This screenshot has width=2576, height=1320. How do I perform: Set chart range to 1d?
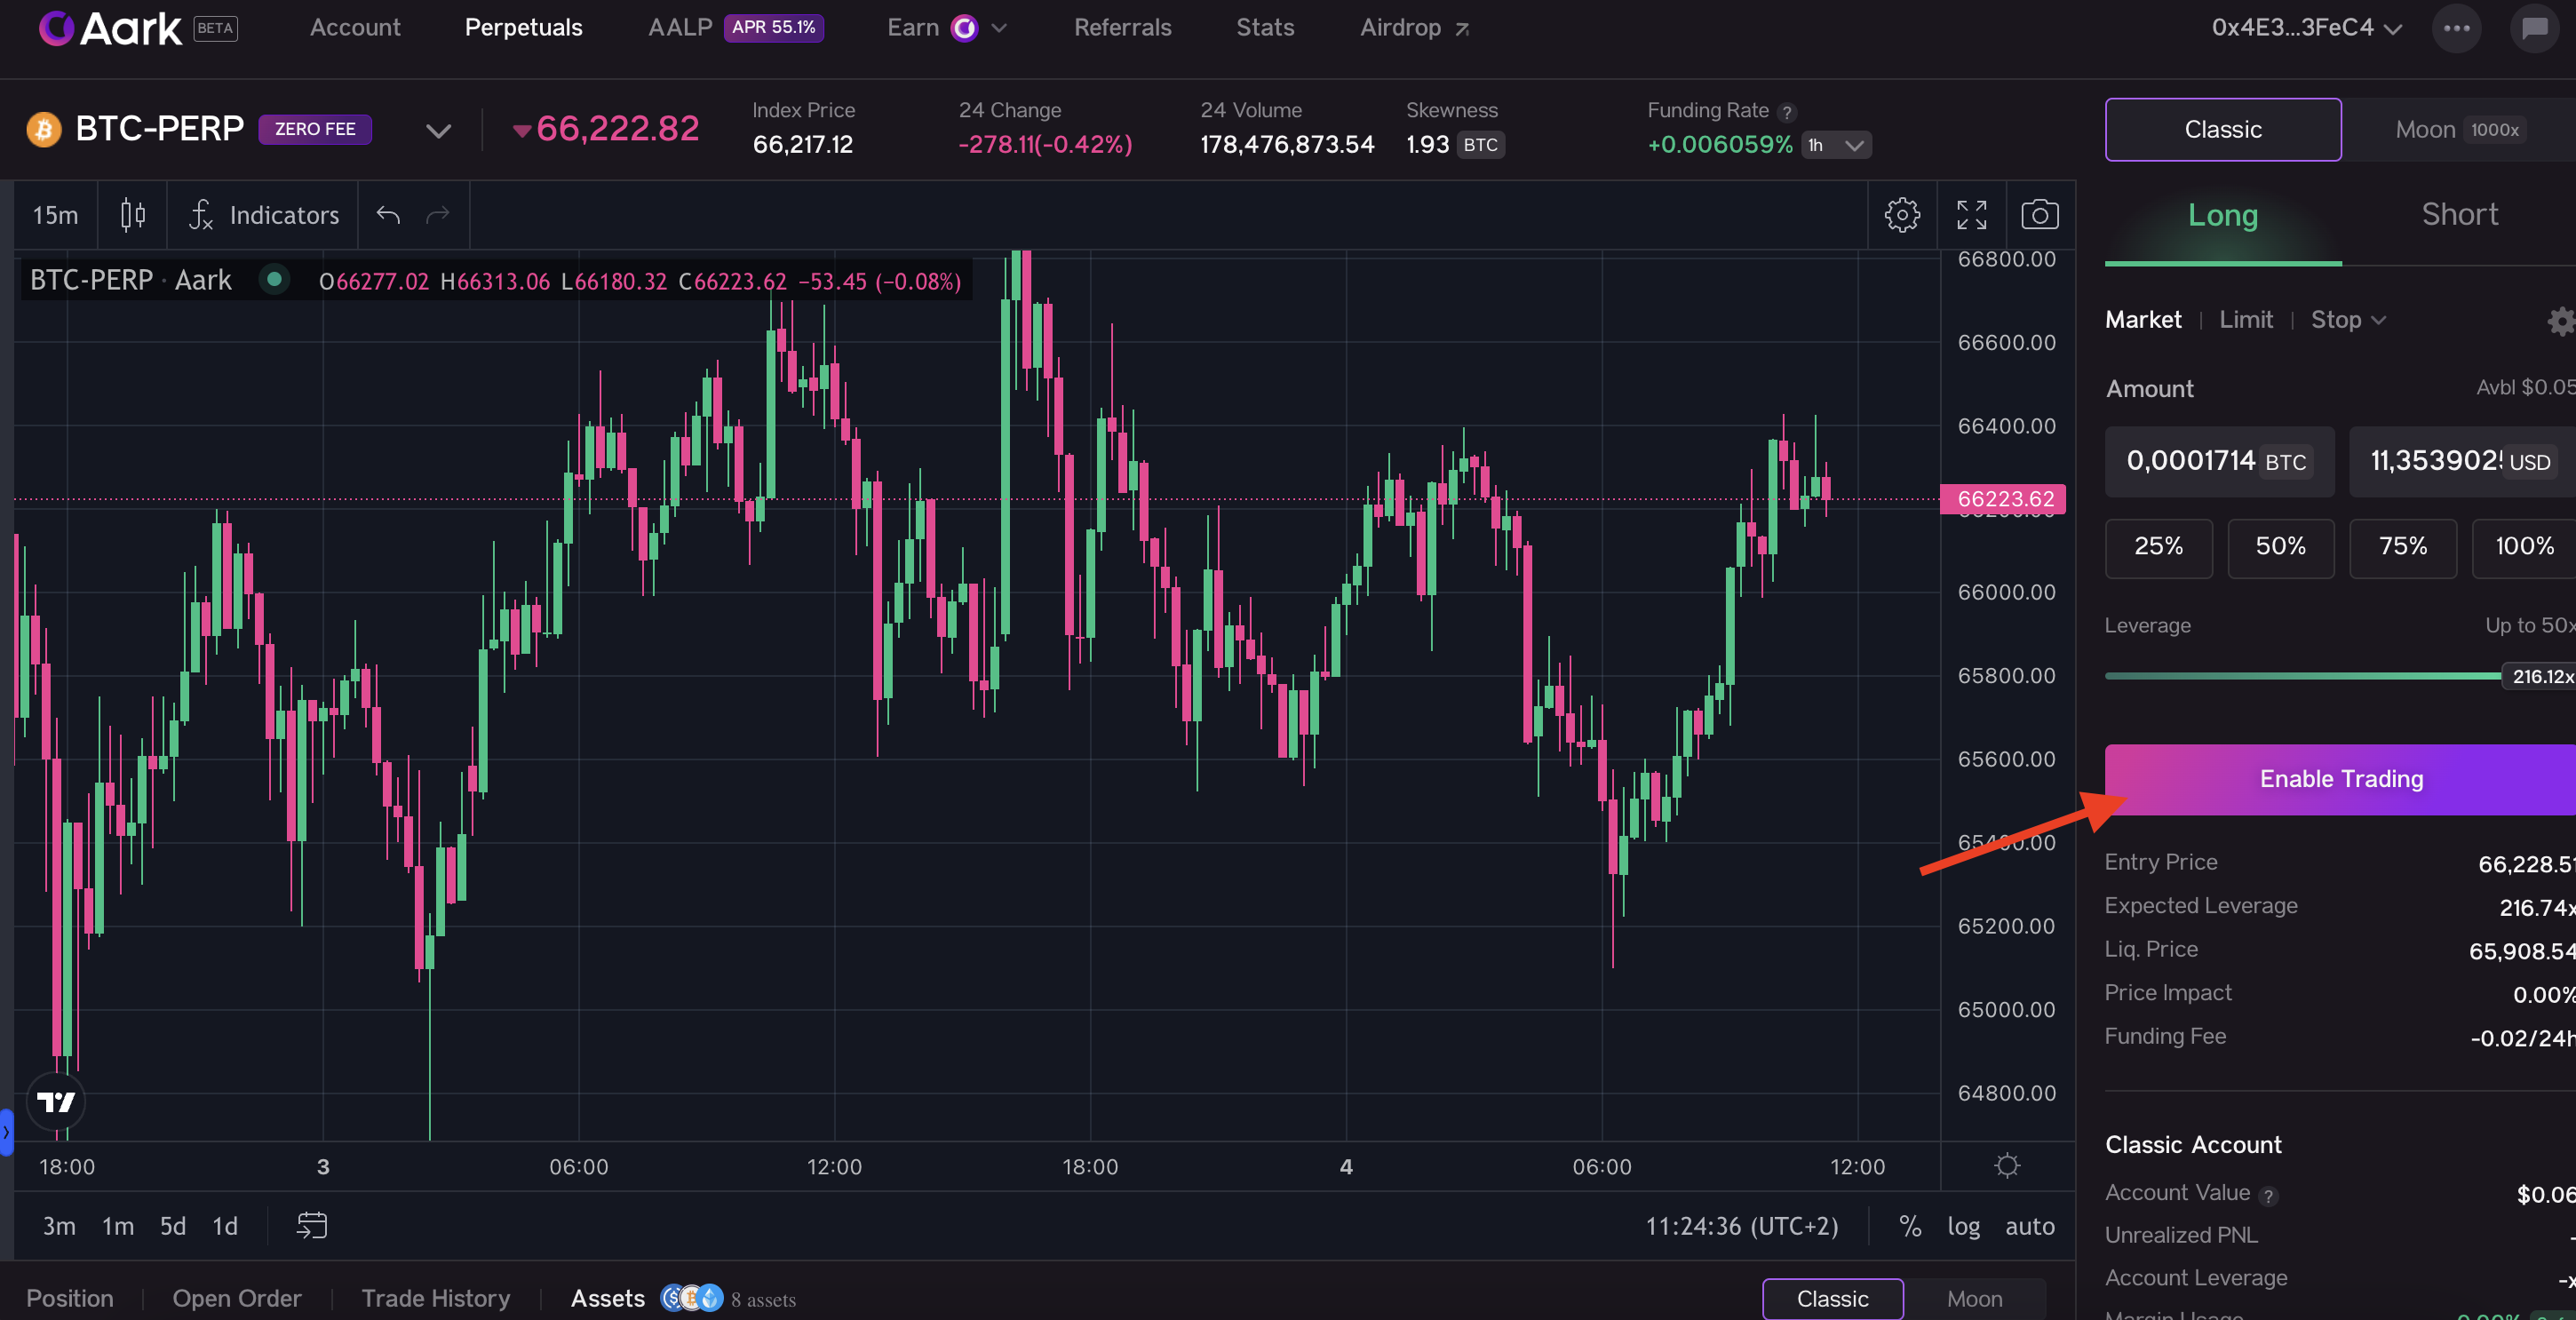coord(225,1226)
